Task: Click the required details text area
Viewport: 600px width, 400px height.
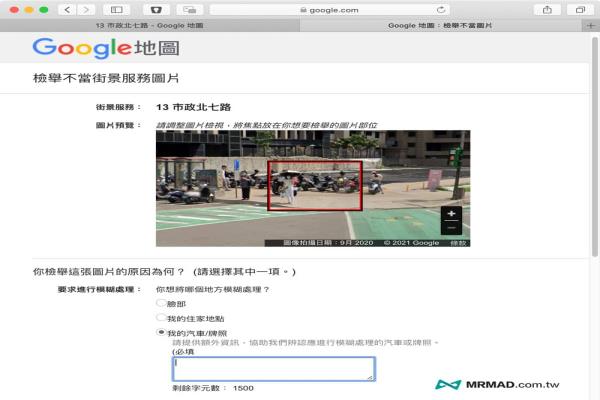Action: coord(274,369)
